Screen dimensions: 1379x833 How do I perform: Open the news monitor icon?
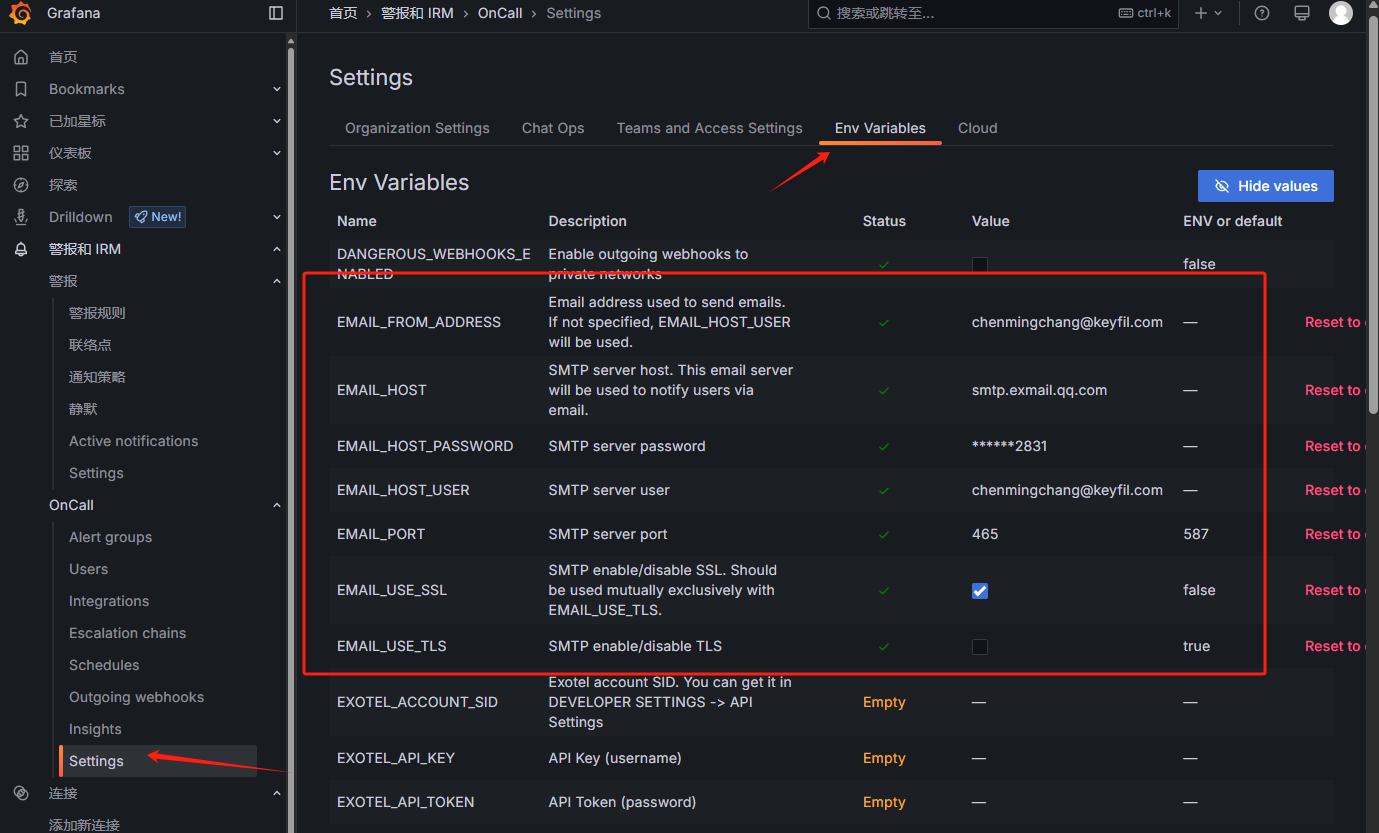point(1302,13)
